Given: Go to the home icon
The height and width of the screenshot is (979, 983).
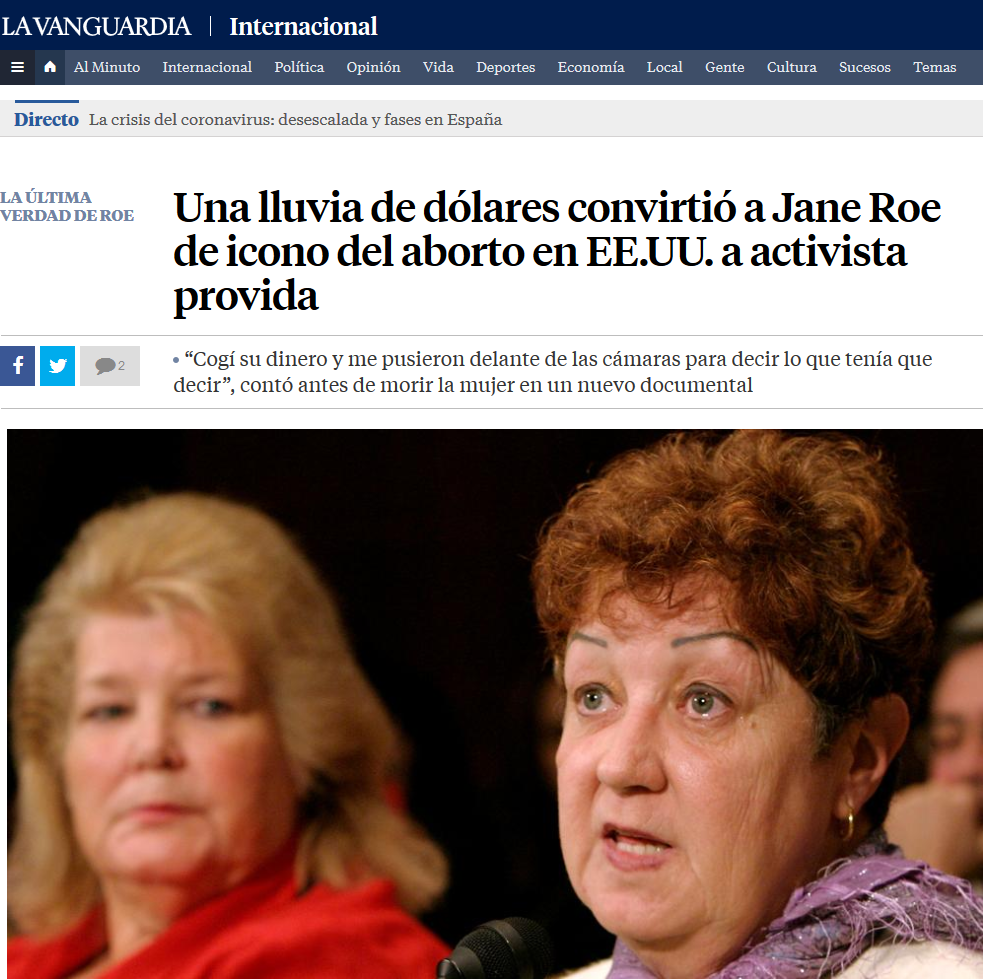Looking at the screenshot, I should pos(50,67).
